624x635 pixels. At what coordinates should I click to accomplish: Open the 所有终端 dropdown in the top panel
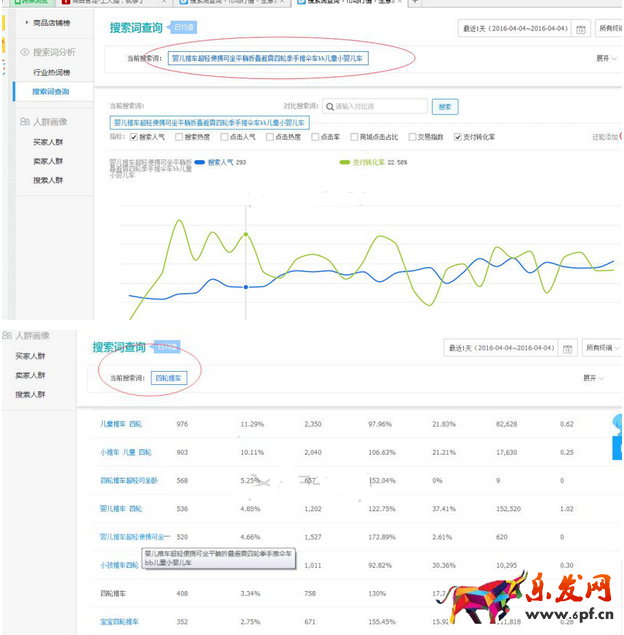click(x=610, y=29)
